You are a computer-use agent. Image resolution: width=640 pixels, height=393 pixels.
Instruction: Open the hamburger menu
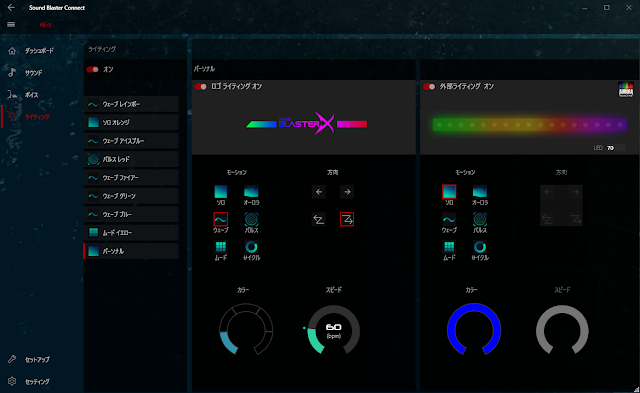(11, 24)
